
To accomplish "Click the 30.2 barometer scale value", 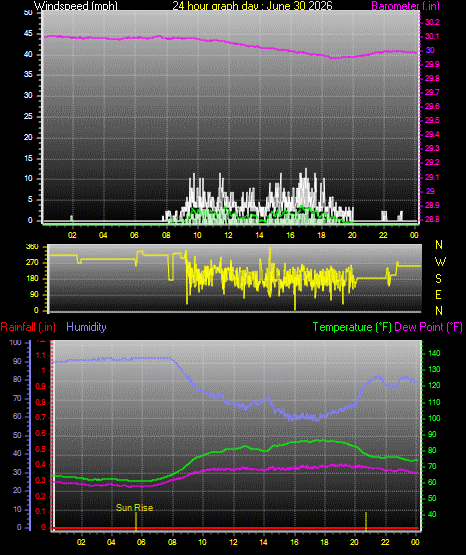I will pos(432,22).
